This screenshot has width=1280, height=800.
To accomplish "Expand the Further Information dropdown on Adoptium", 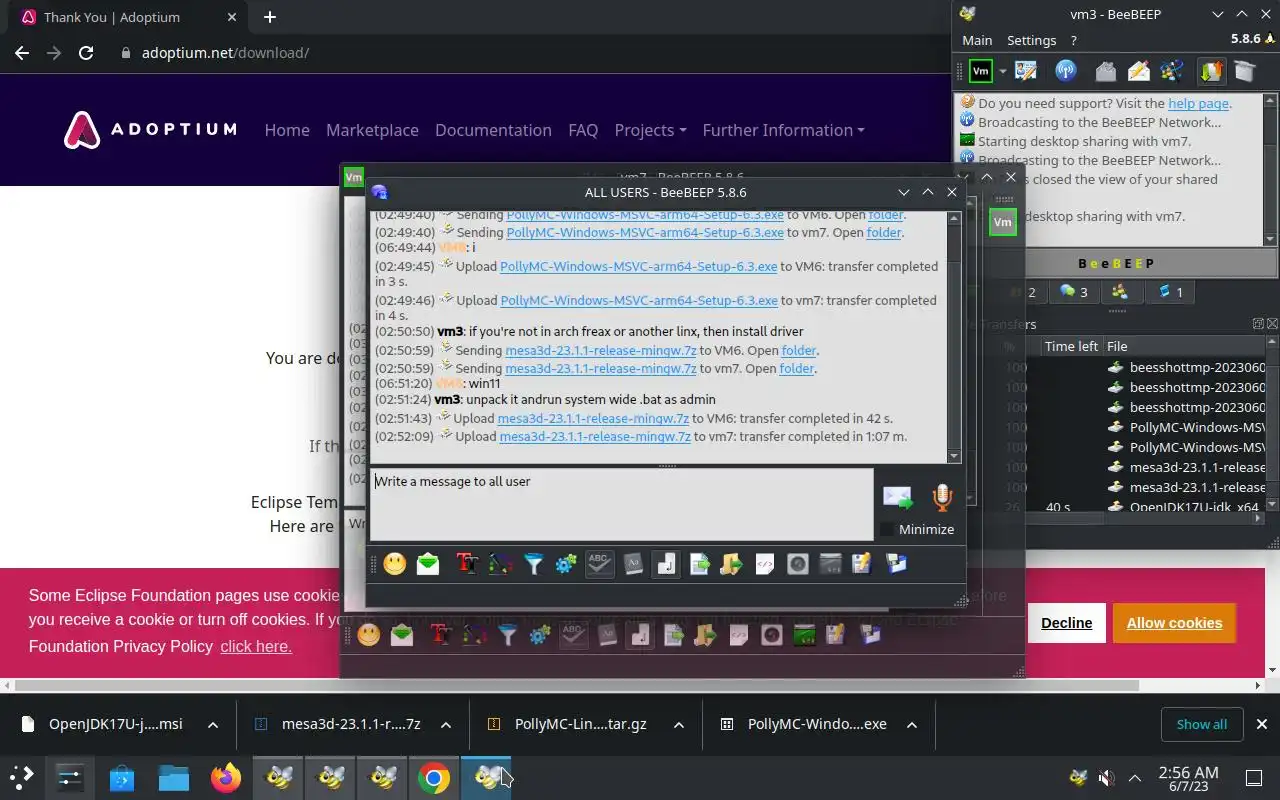I will point(783,130).
